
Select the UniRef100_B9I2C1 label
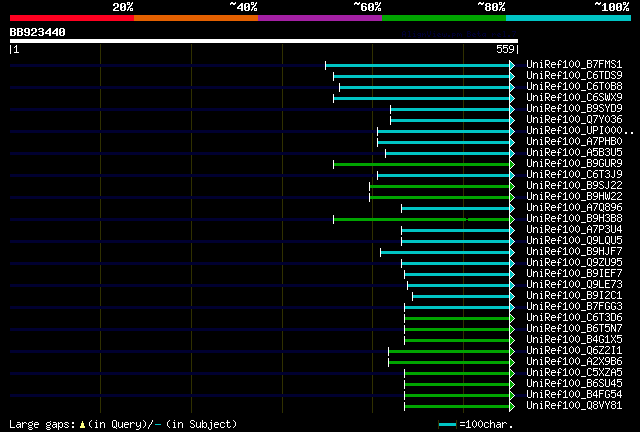pos(574,296)
